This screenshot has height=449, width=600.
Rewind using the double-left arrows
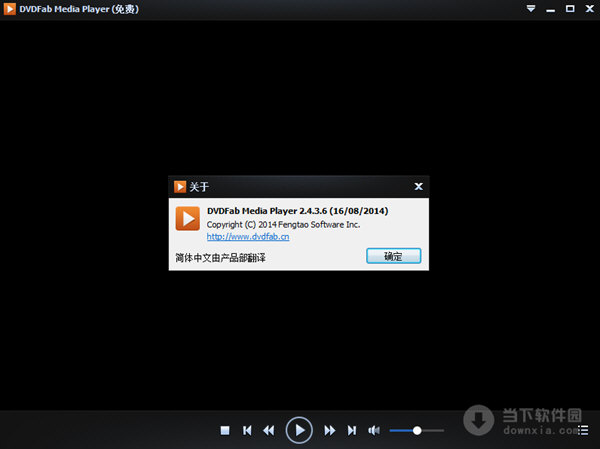click(269, 431)
